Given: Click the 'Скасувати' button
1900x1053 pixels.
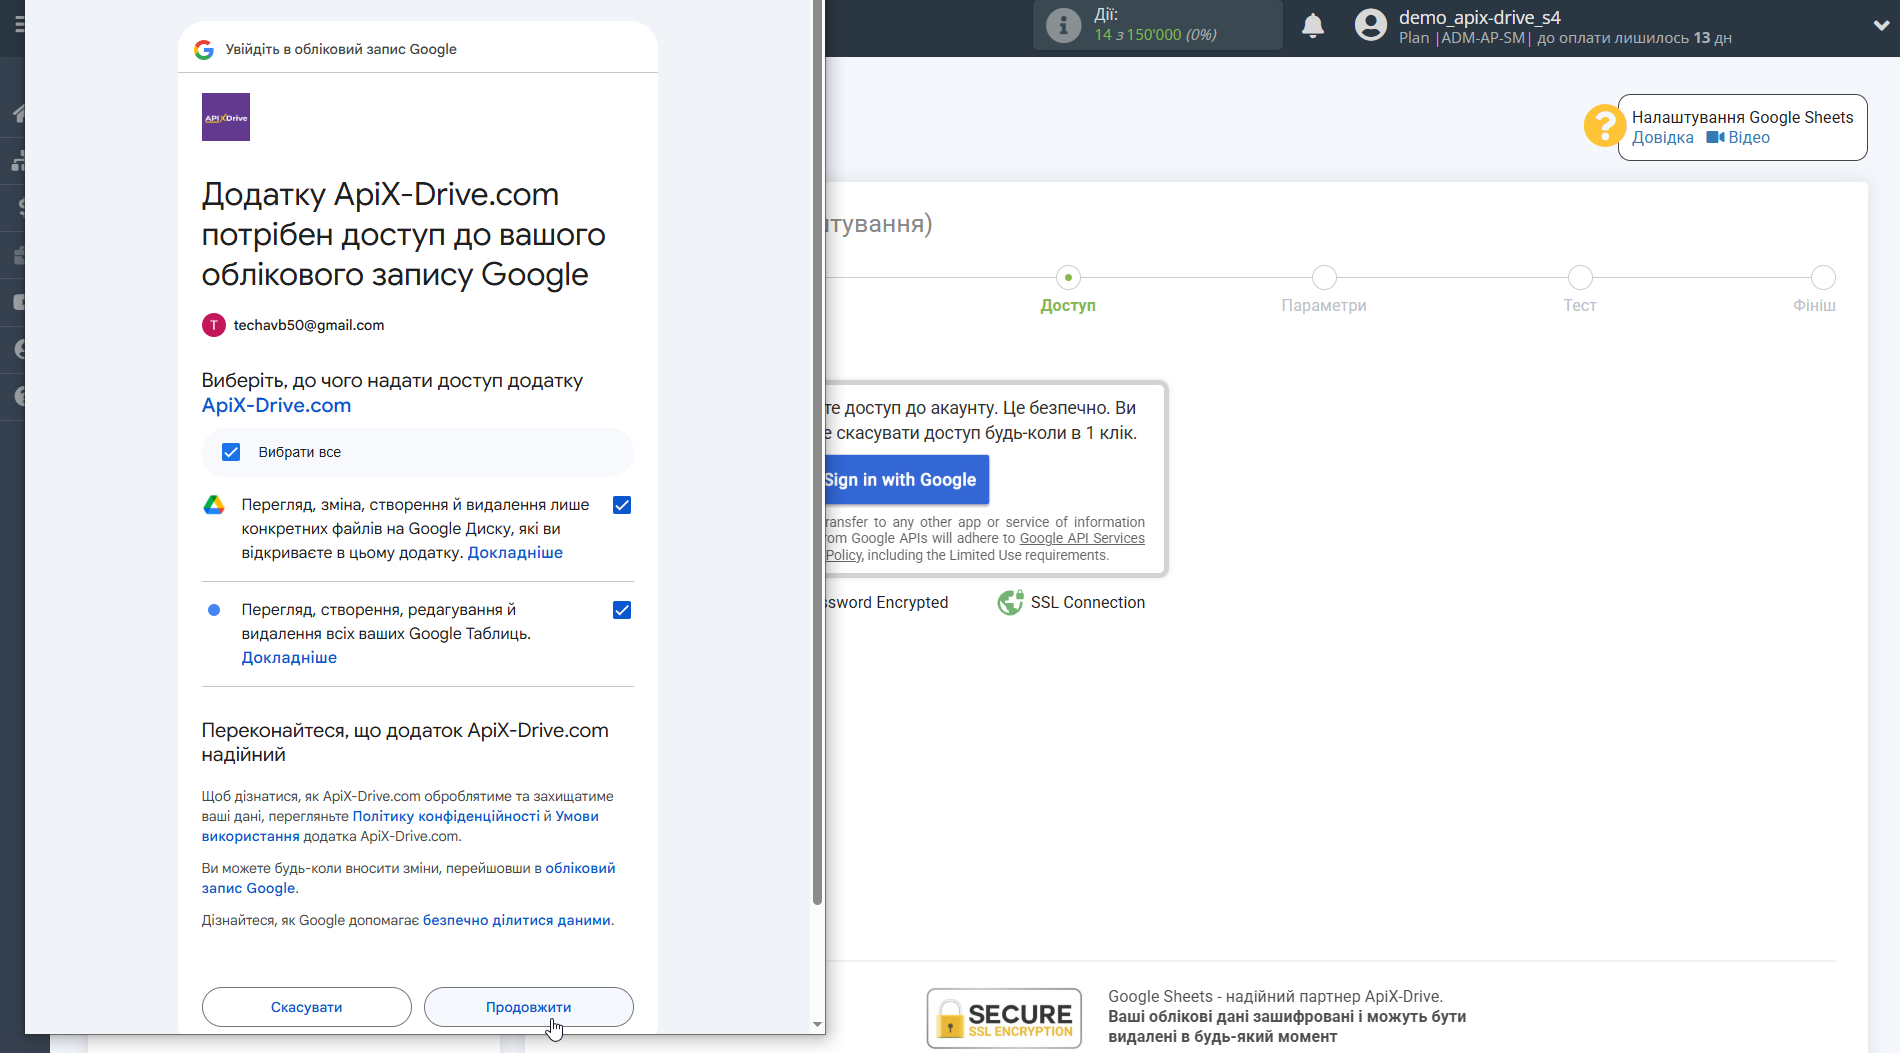Looking at the screenshot, I should click(x=307, y=1007).
